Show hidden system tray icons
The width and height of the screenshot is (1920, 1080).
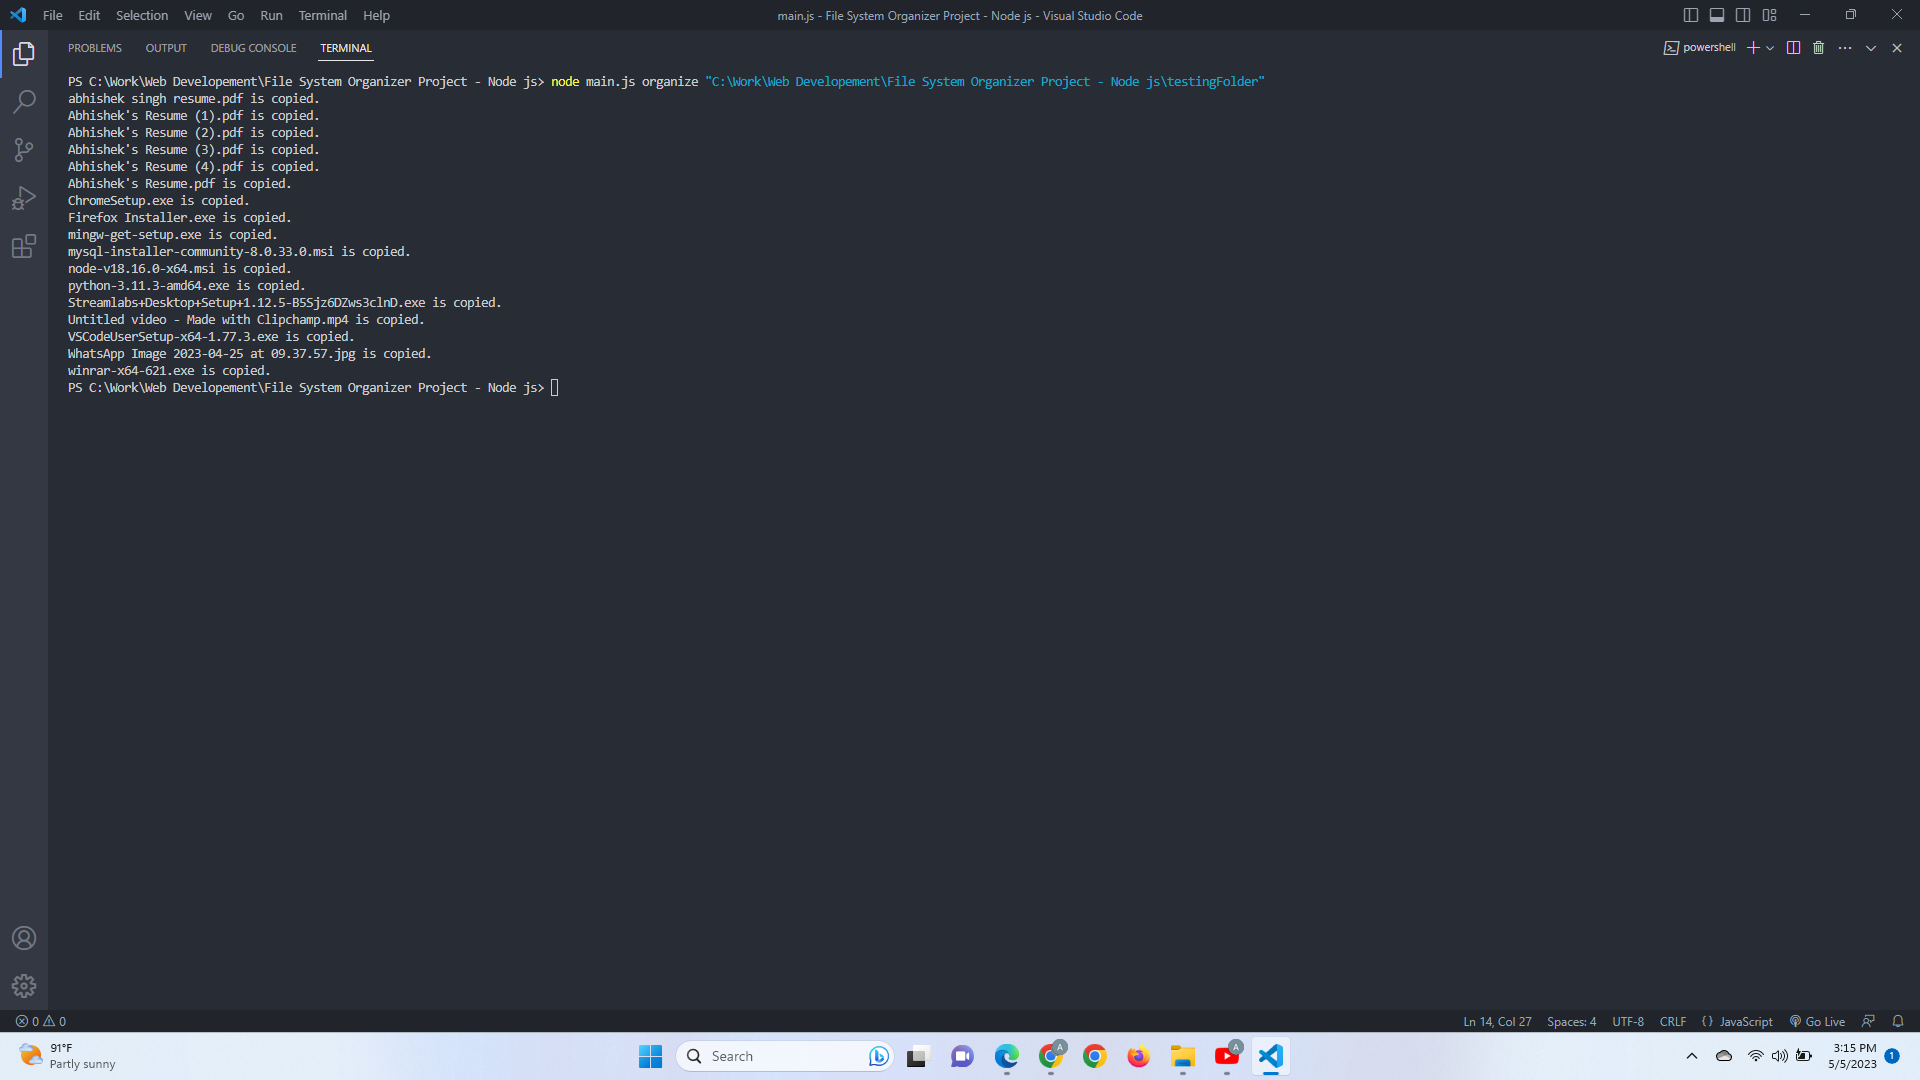[x=1692, y=1056]
